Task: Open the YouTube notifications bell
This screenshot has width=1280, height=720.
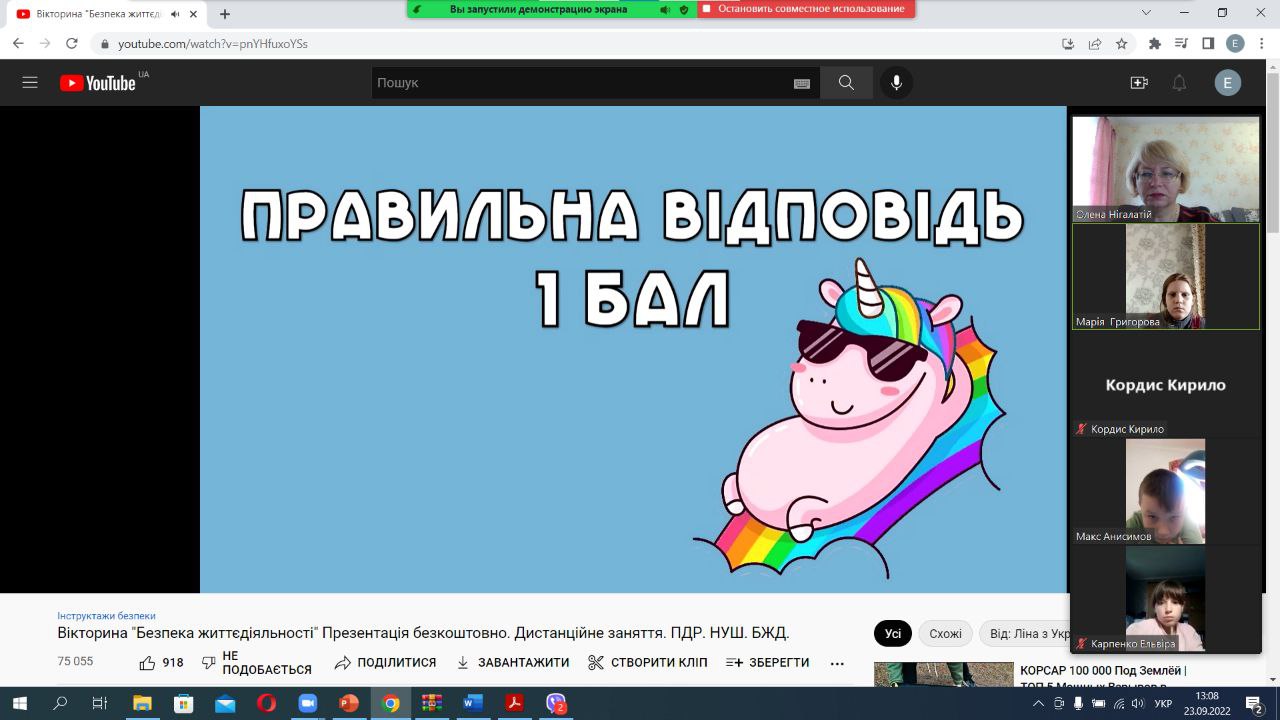Action: click(x=1179, y=83)
